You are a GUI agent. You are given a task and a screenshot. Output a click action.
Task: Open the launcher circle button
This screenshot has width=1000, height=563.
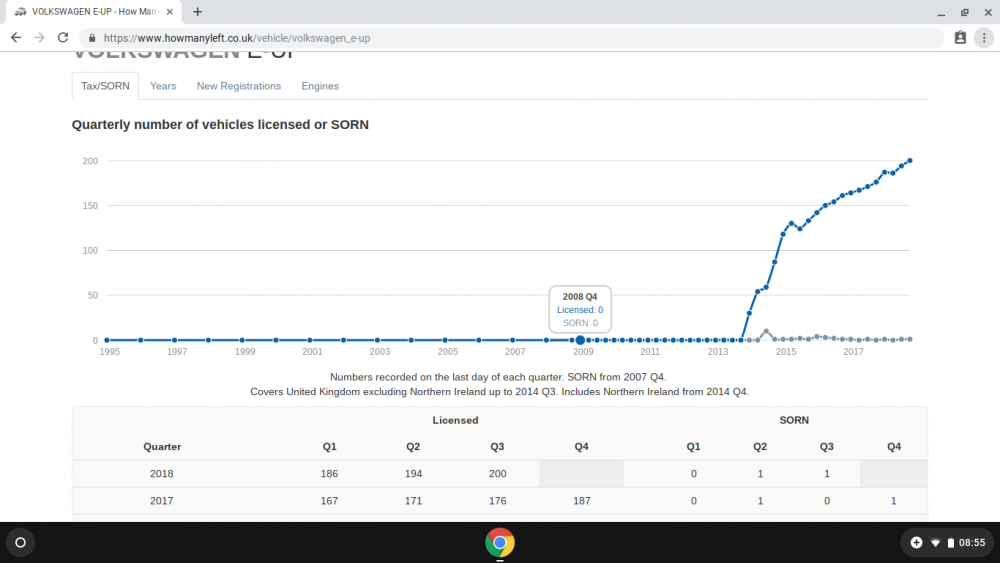click(x=20, y=543)
